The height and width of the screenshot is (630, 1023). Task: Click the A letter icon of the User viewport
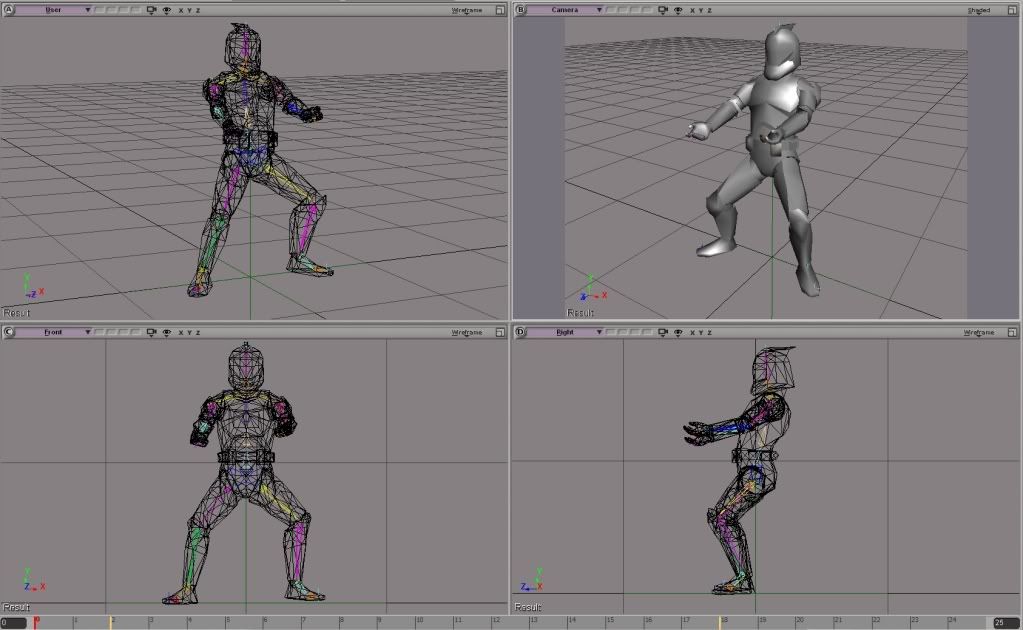point(8,10)
